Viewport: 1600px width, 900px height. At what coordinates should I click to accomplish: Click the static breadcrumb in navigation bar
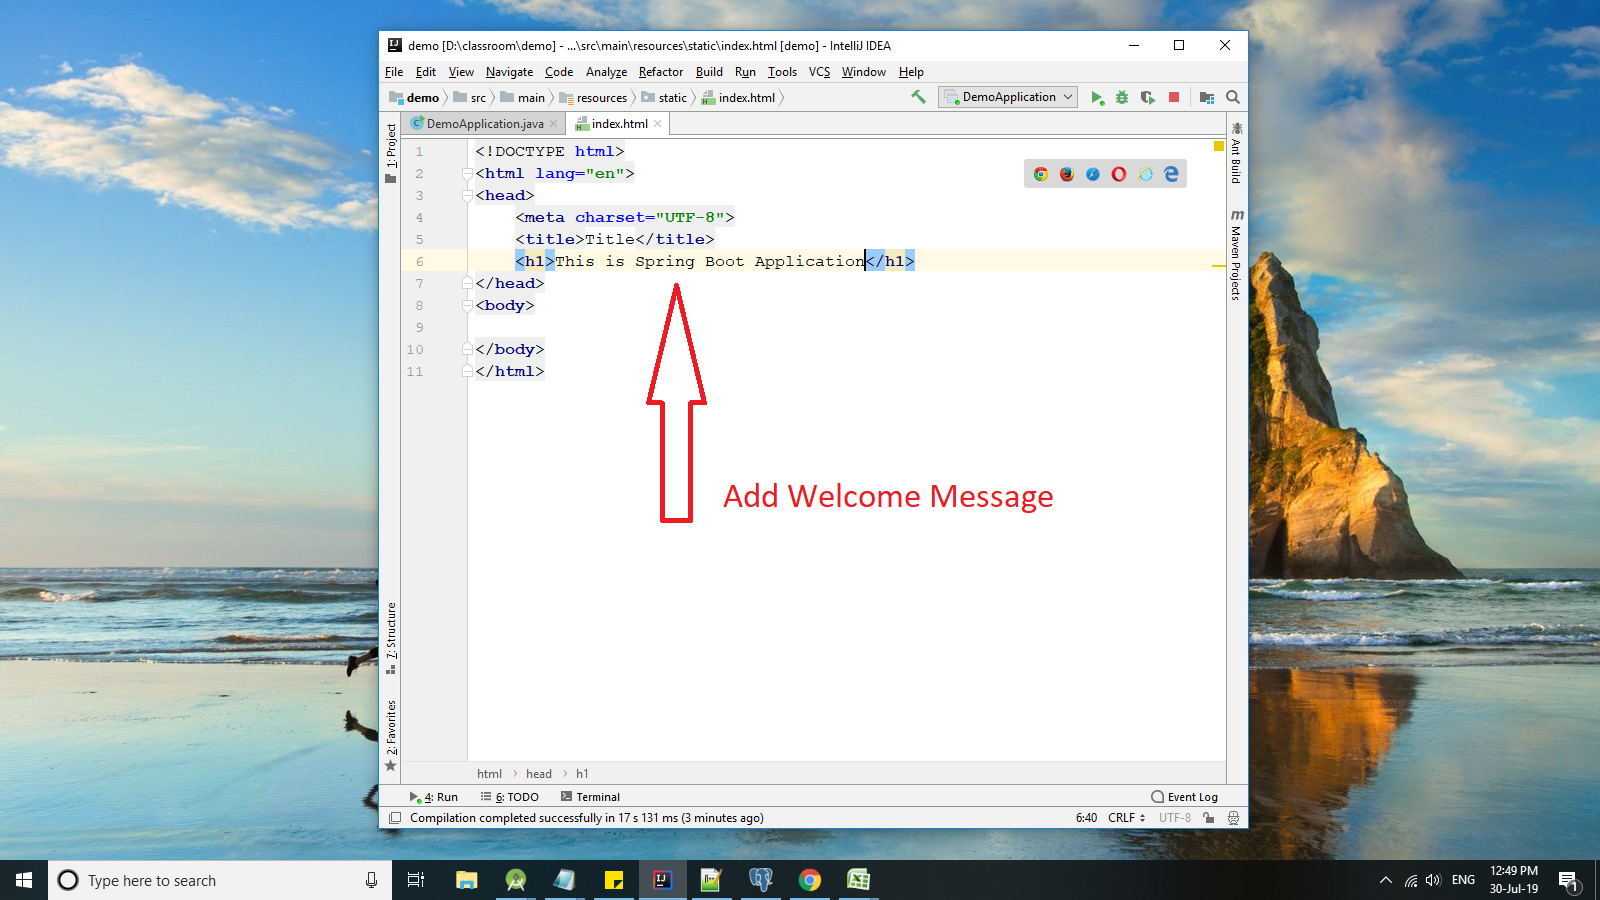pyautogui.click(x=664, y=98)
